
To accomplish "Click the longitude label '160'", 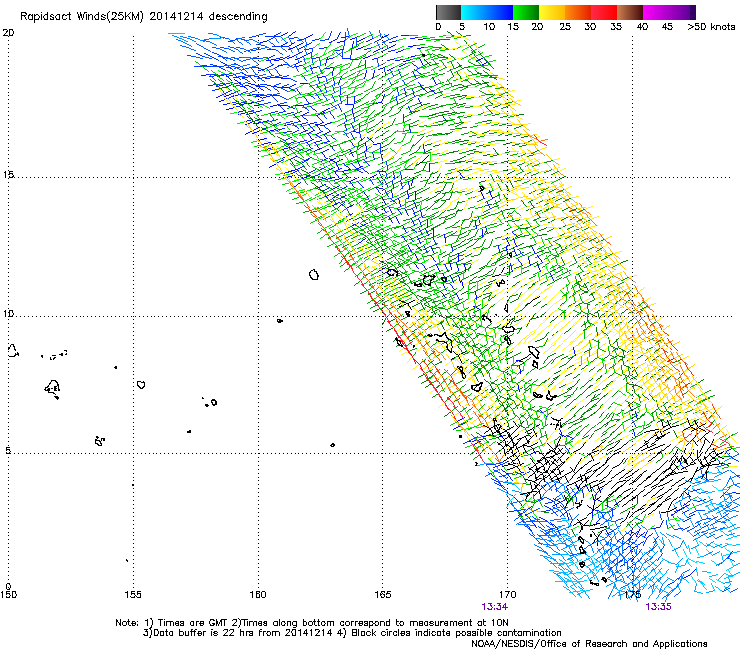I will tap(258, 594).
